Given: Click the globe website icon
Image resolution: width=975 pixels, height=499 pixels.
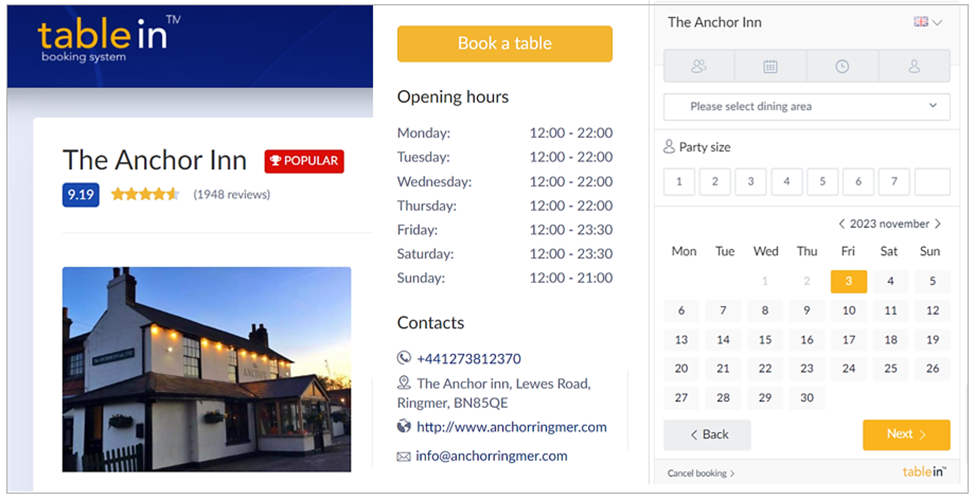Looking at the screenshot, I should pyautogui.click(x=404, y=427).
